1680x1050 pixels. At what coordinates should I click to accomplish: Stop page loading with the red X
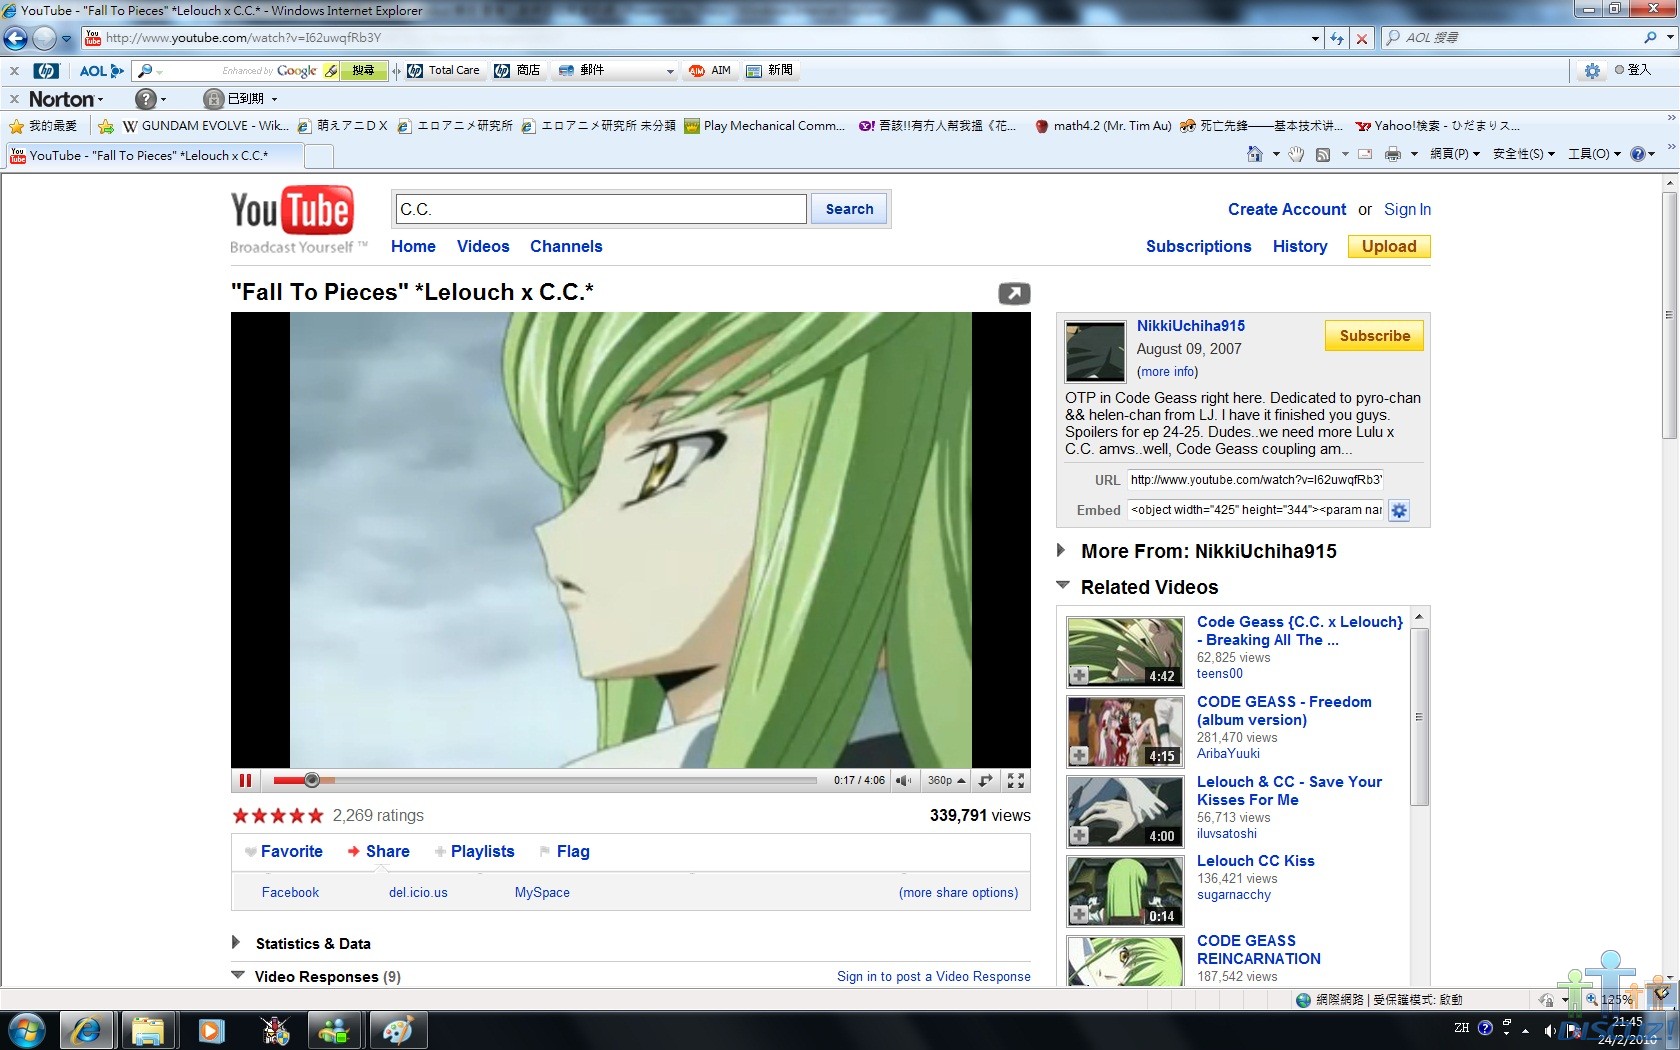[1361, 38]
